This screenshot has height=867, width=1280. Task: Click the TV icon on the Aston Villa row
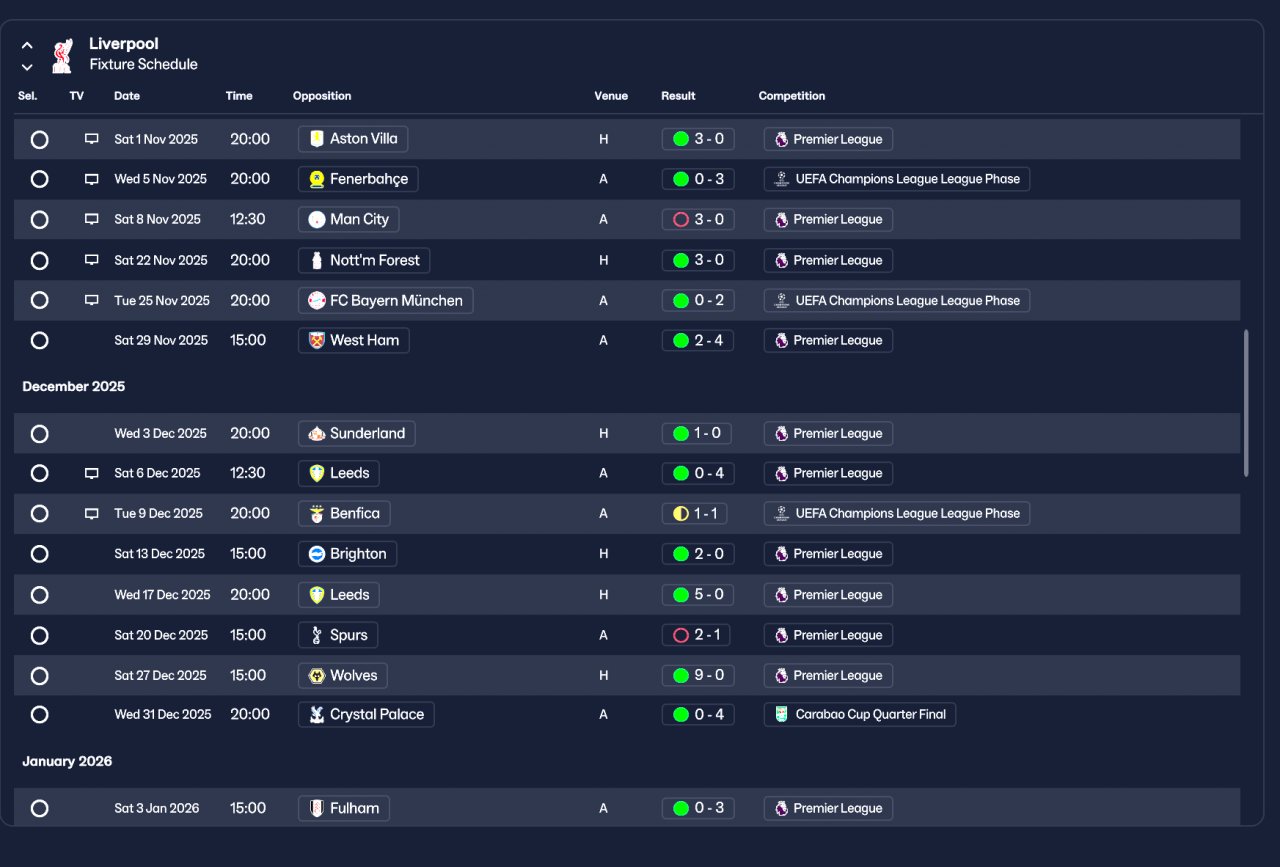[x=92, y=139]
